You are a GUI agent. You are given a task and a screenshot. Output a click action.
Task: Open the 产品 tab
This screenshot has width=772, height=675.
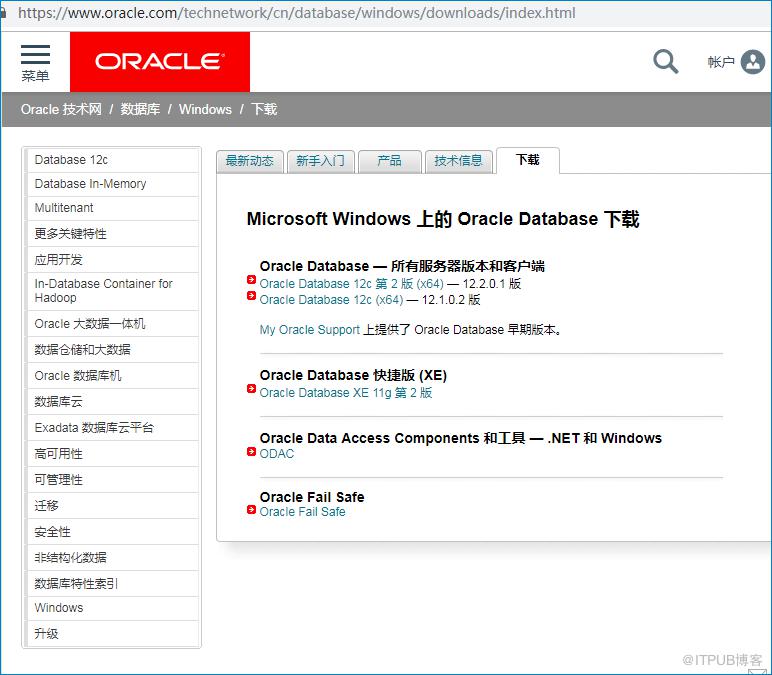[x=389, y=161]
